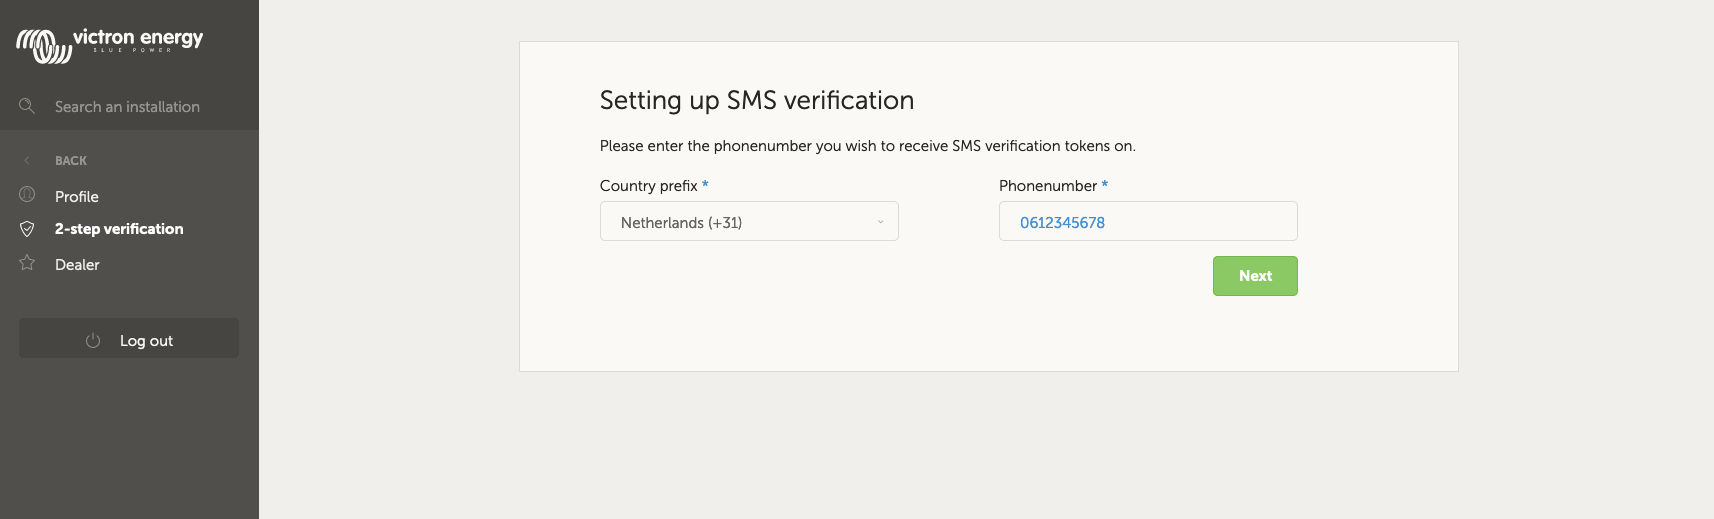Go back using the BACK label
Image resolution: width=1714 pixels, height=519 pixels.
click(x=71, y=161)
